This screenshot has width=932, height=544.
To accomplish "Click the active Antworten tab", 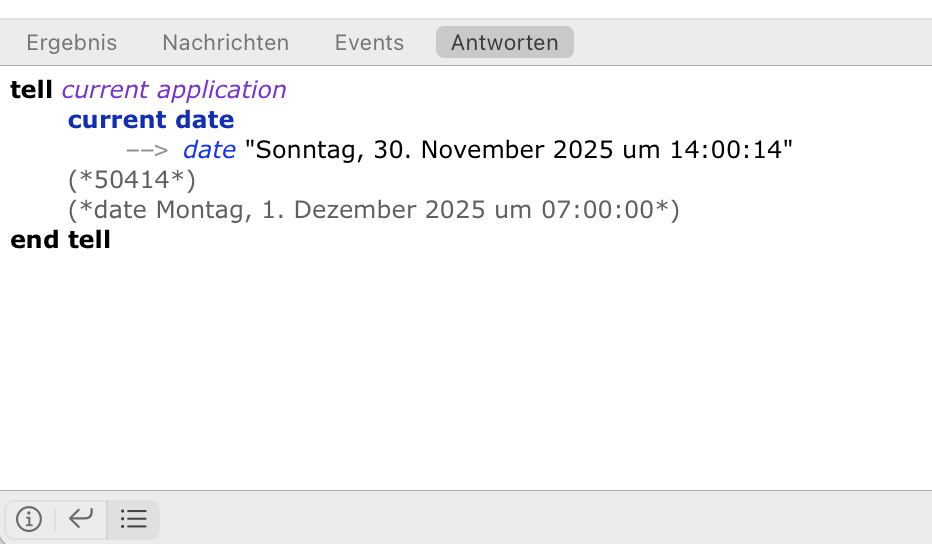I will tap(504, 43).
